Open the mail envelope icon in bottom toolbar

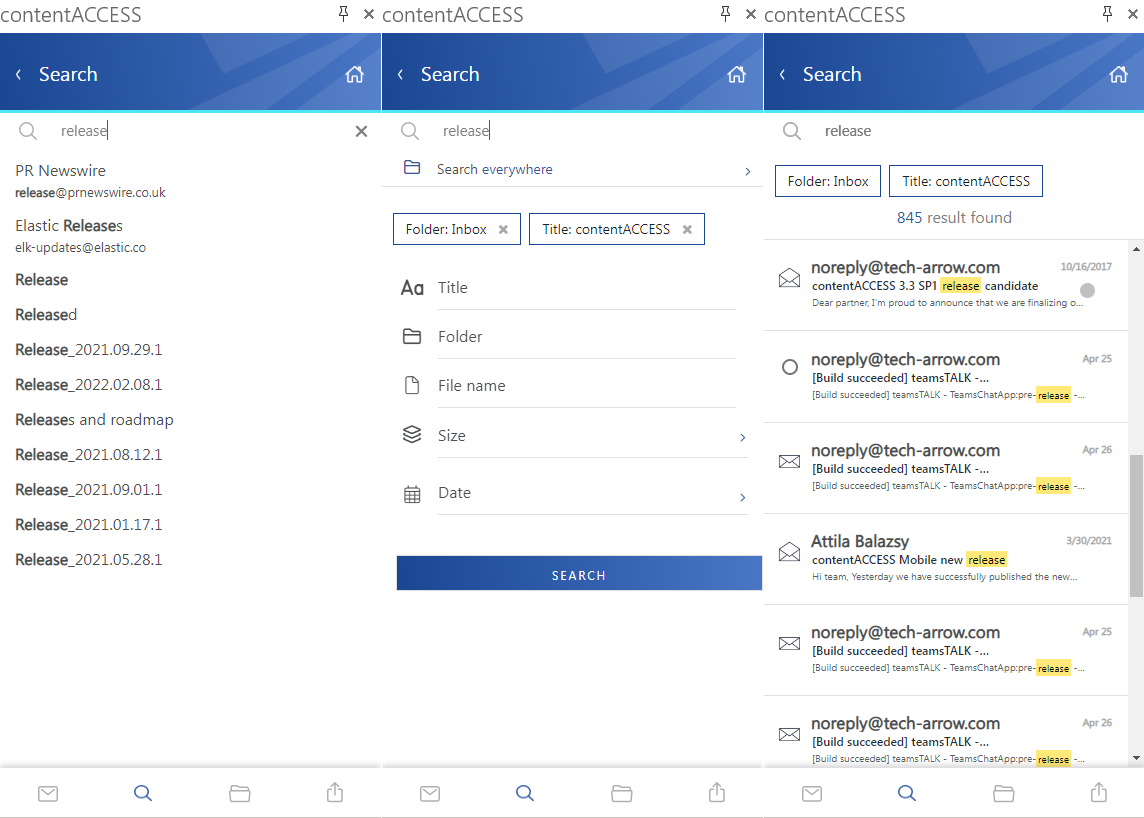pyautogui.click(x=48, y=793)
